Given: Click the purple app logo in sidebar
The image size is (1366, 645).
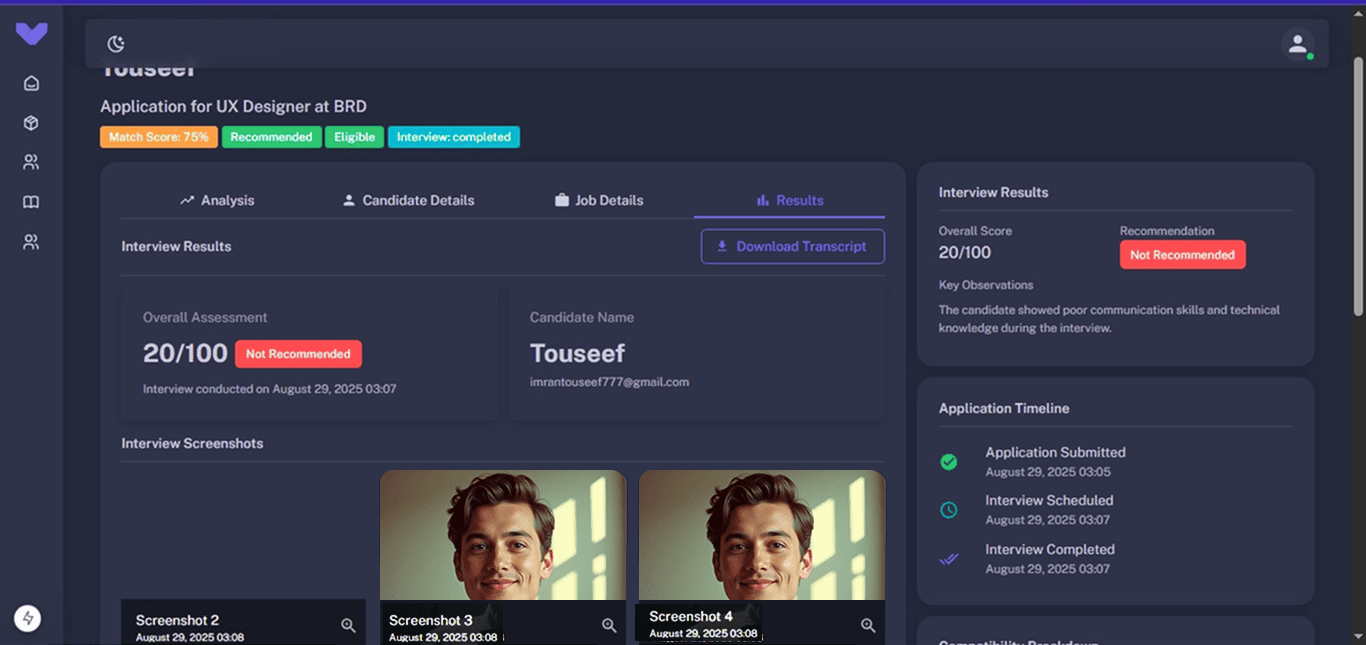Looking at the screenshot, I should tap(31, 34).
